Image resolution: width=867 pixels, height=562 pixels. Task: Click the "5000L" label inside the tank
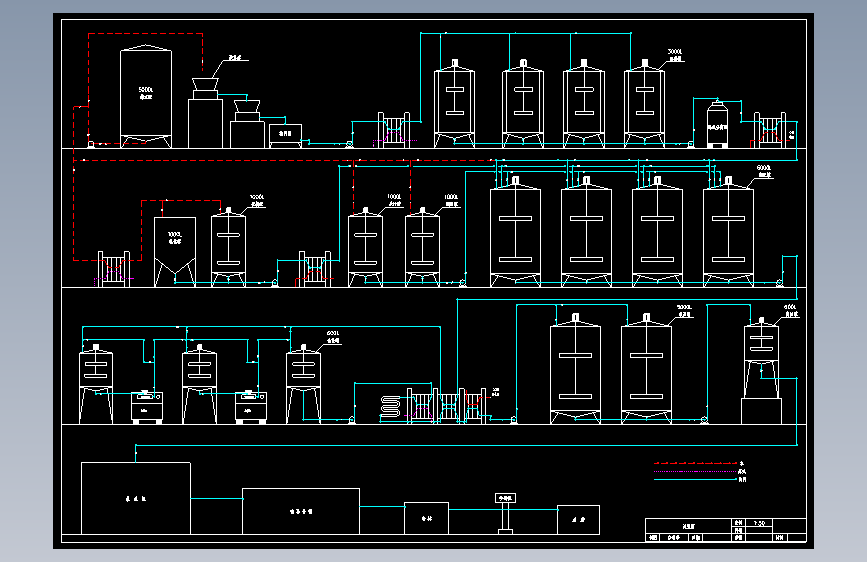[x=146, y=90]
